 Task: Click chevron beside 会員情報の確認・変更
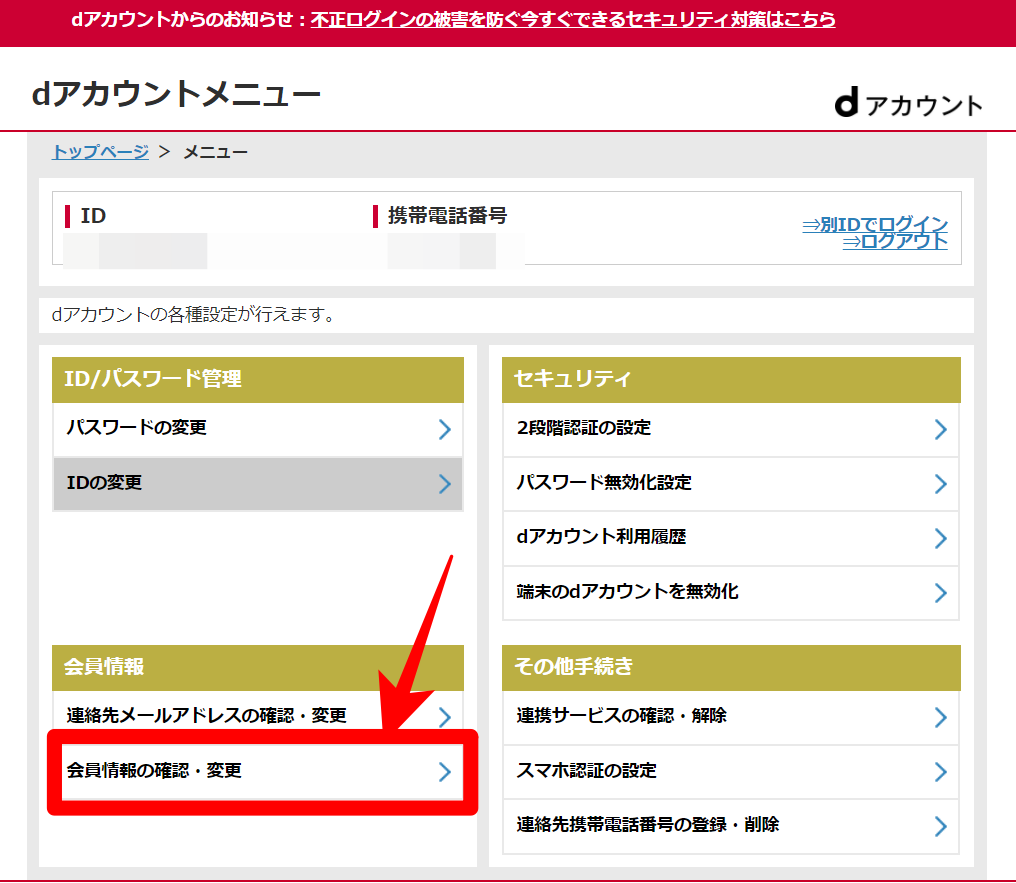click(x=444, y=771)
